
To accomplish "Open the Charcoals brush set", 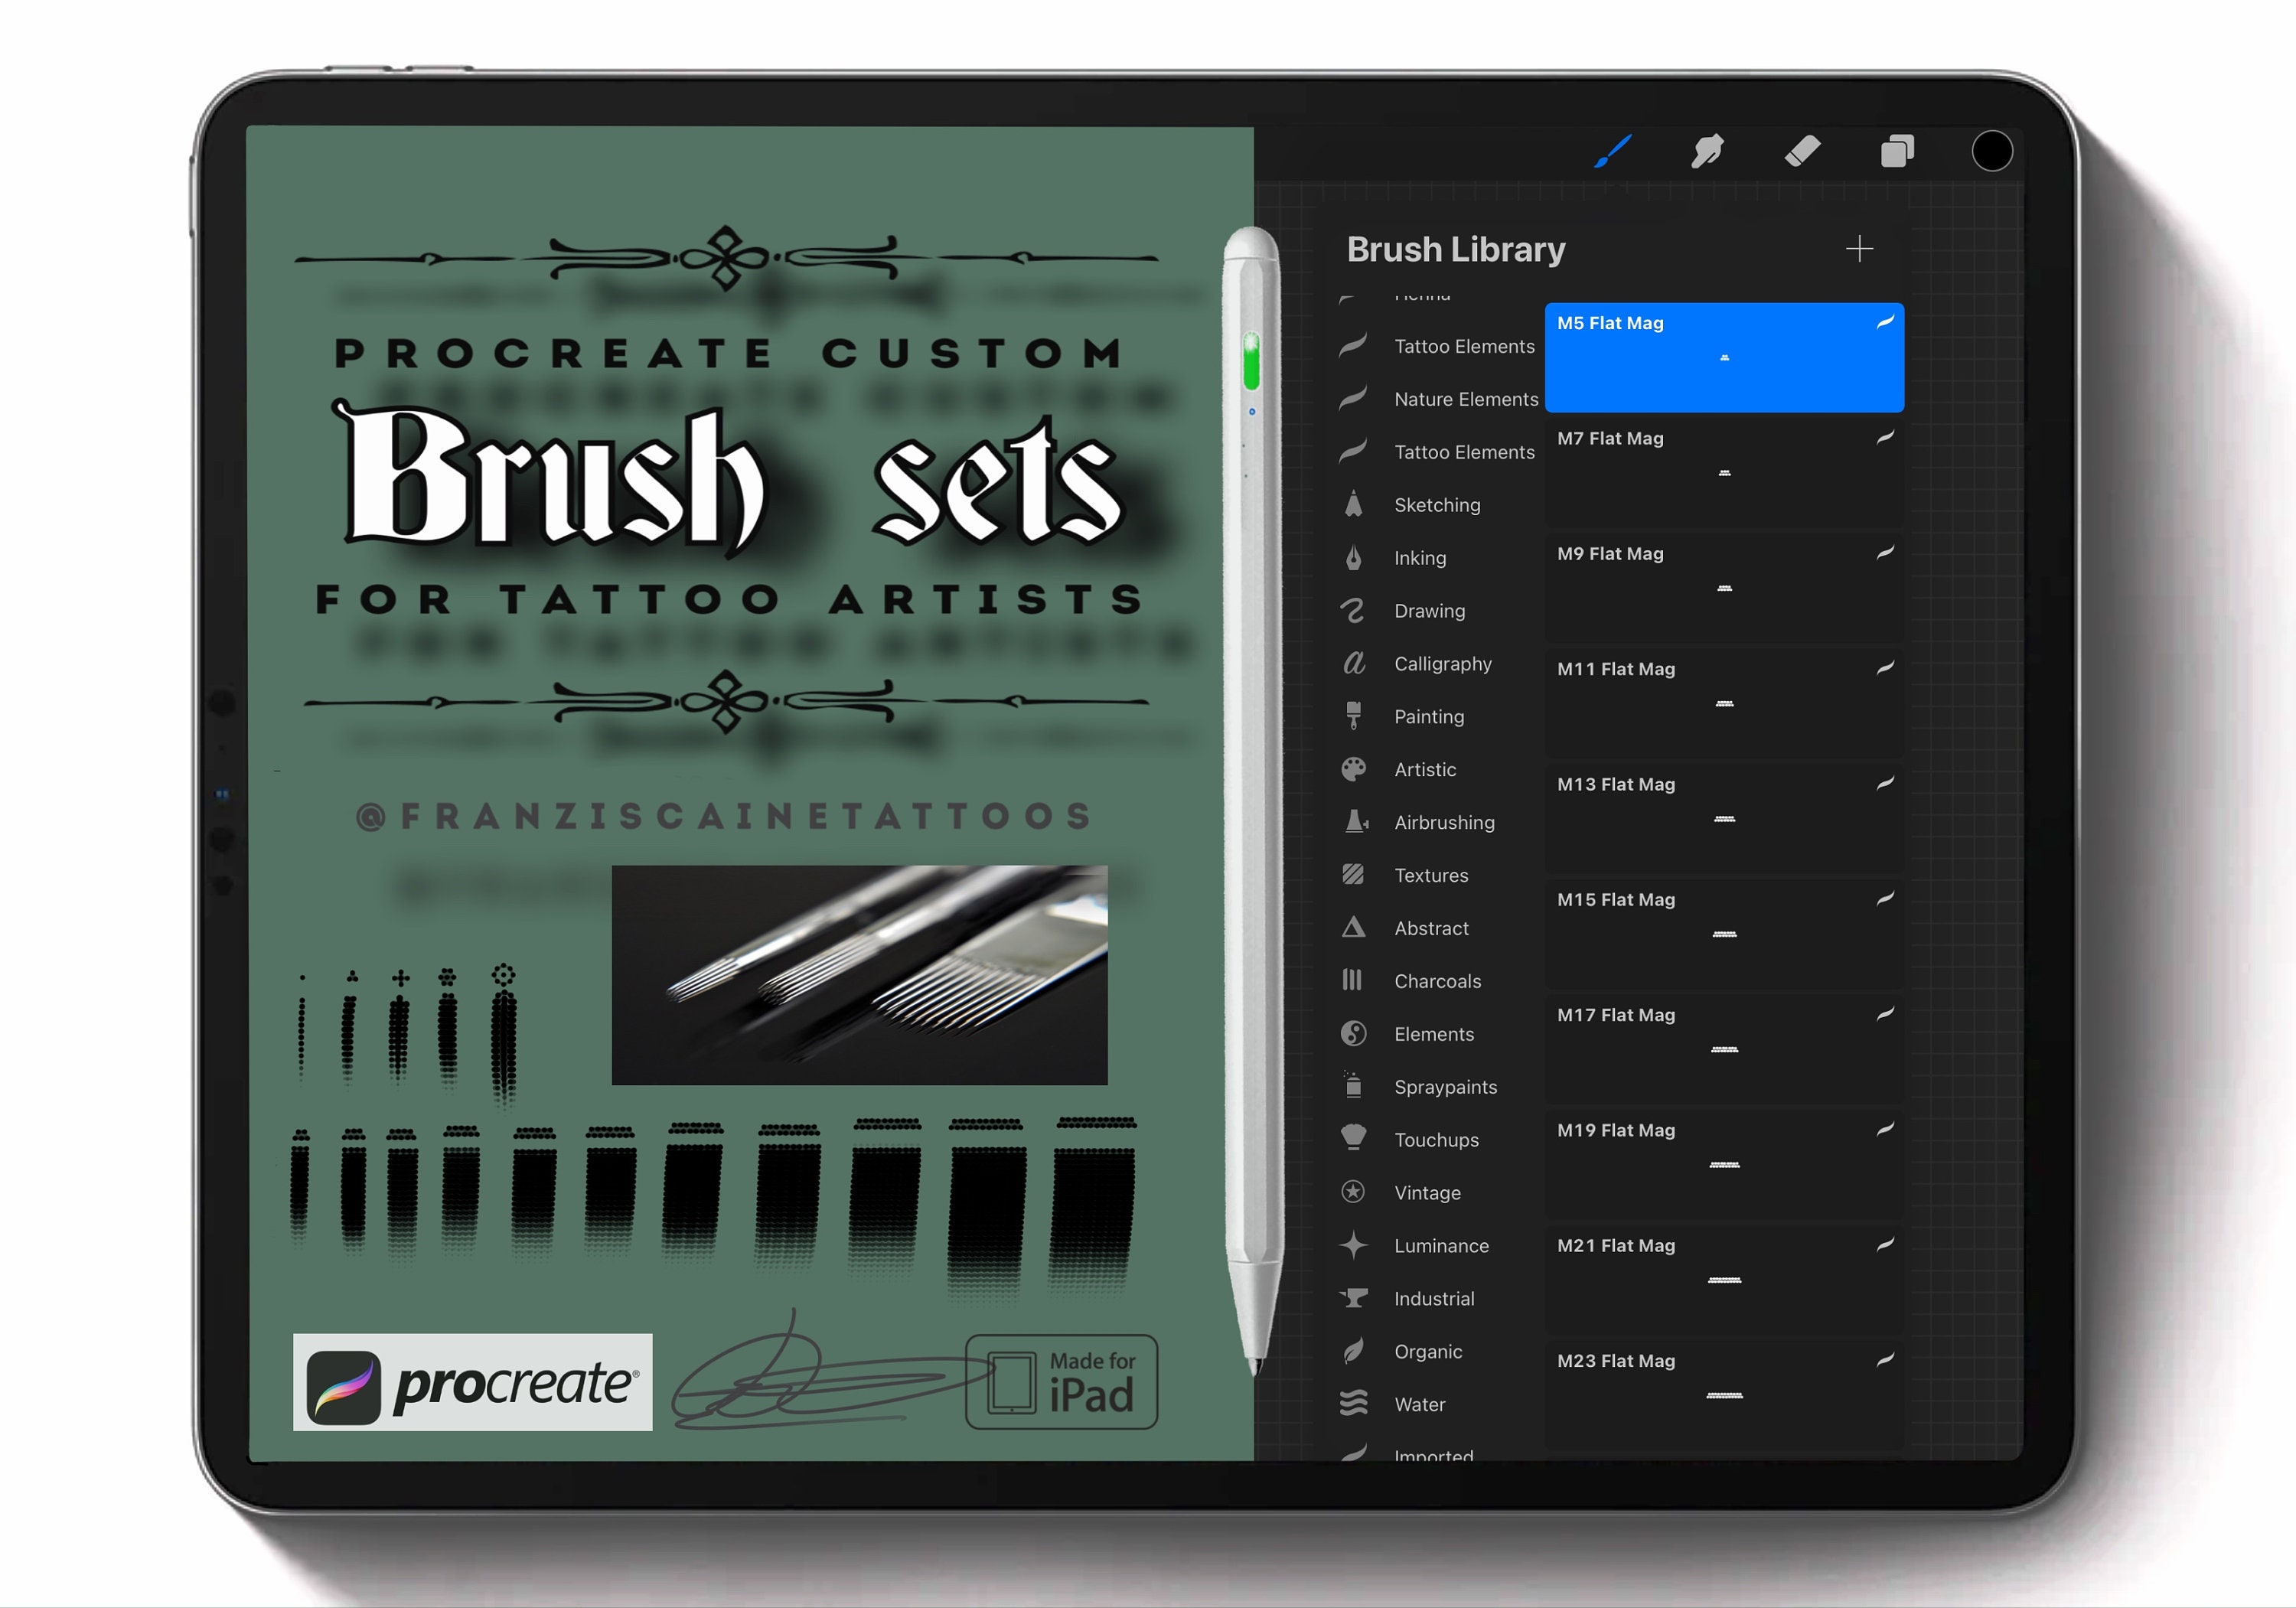I will click(1436, 982).
